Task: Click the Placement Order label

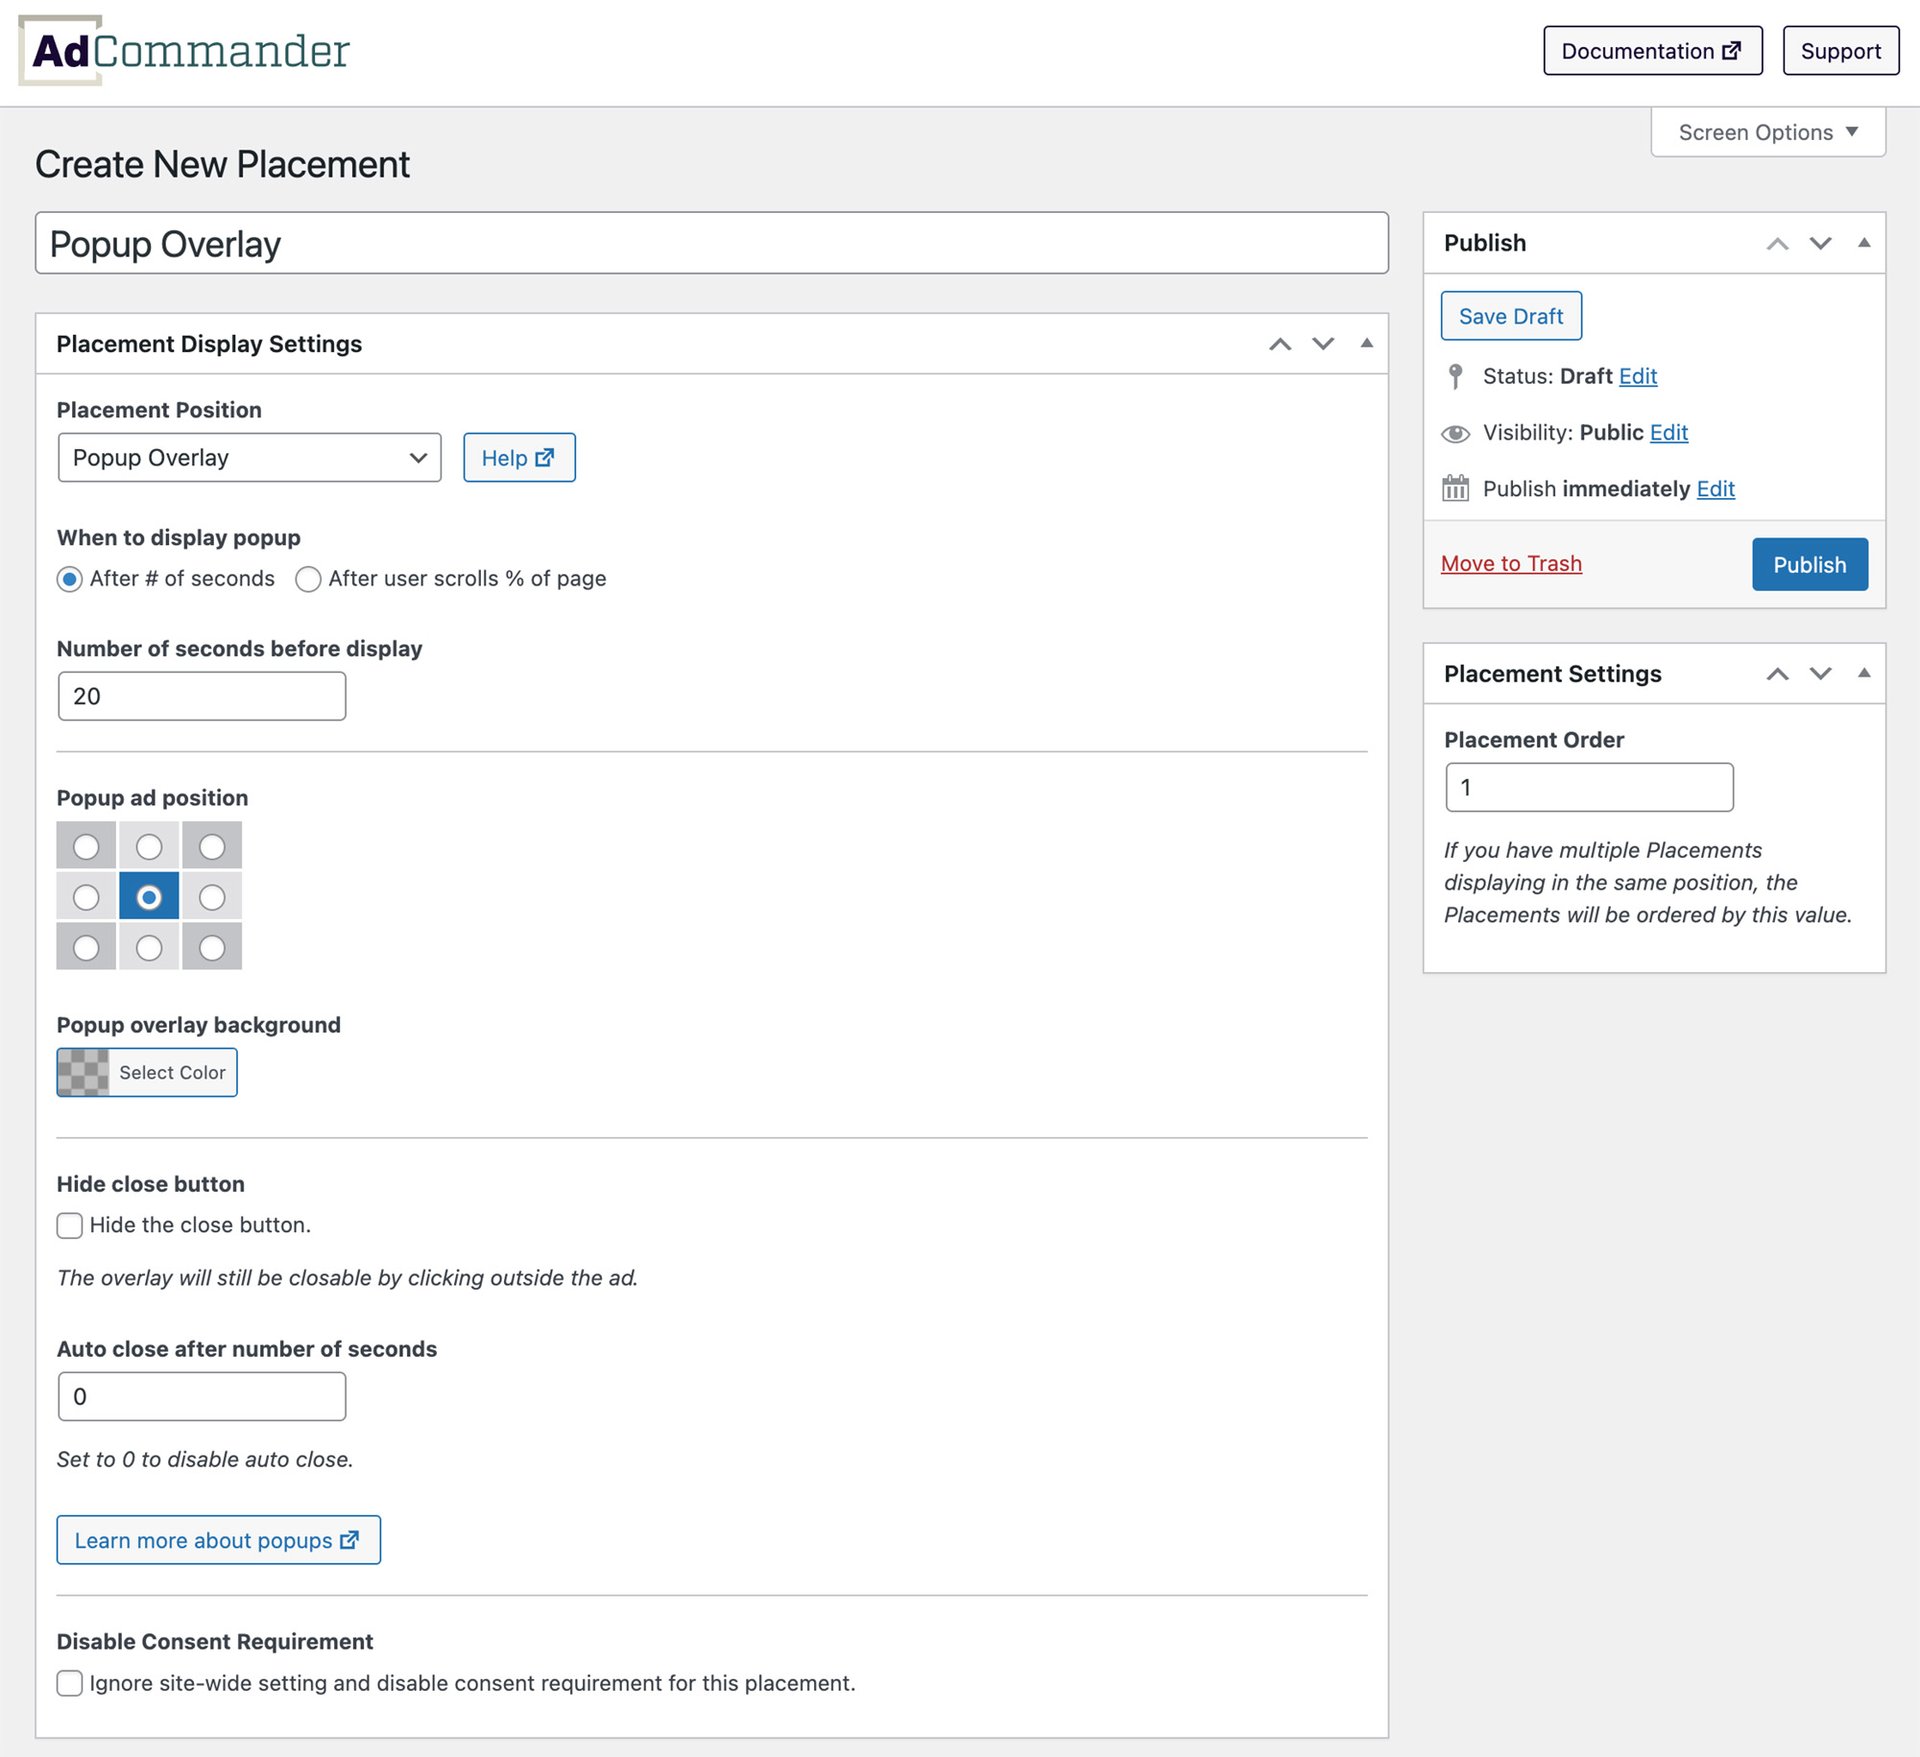Action: pyautogui.click(x=1534, y=739)
